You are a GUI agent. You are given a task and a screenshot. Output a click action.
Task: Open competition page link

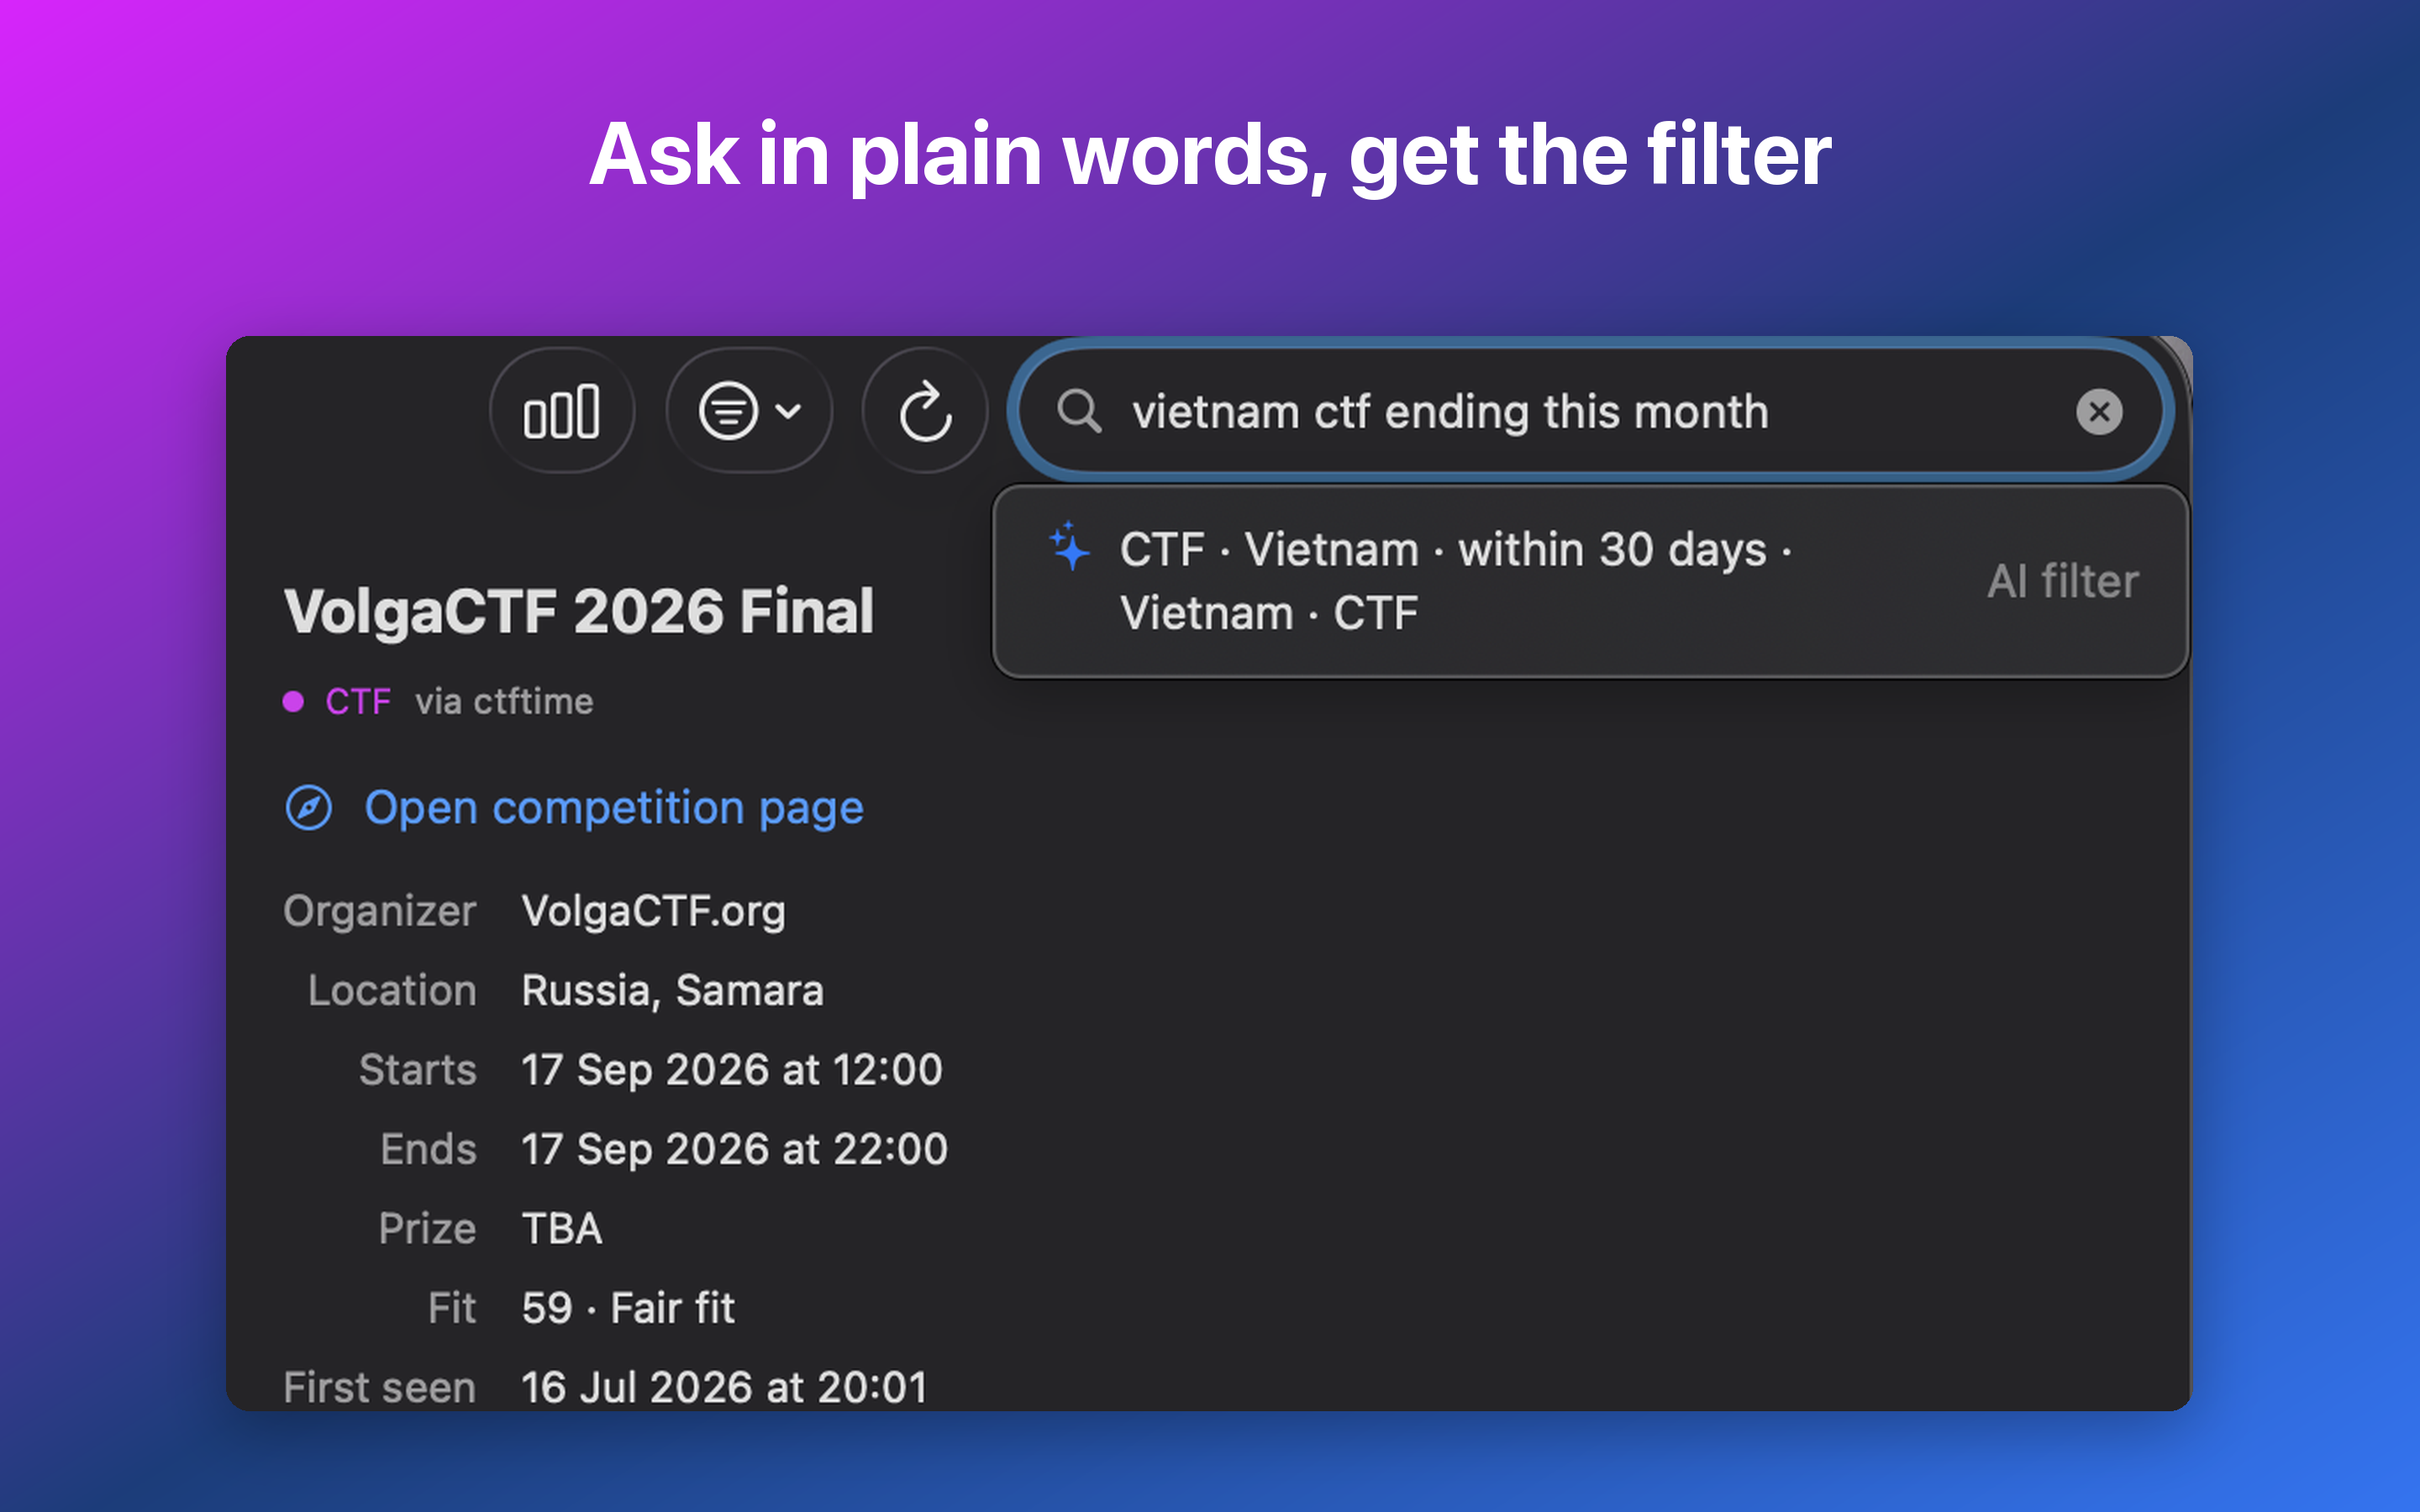coord(613,807)
